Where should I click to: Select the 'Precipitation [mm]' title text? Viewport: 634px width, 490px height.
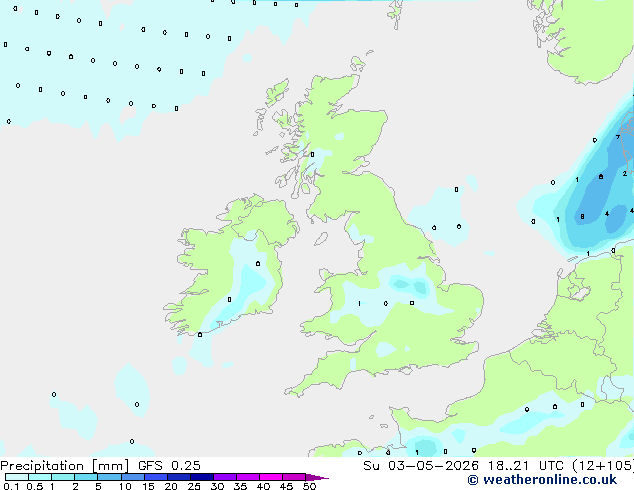pos(64,466)
